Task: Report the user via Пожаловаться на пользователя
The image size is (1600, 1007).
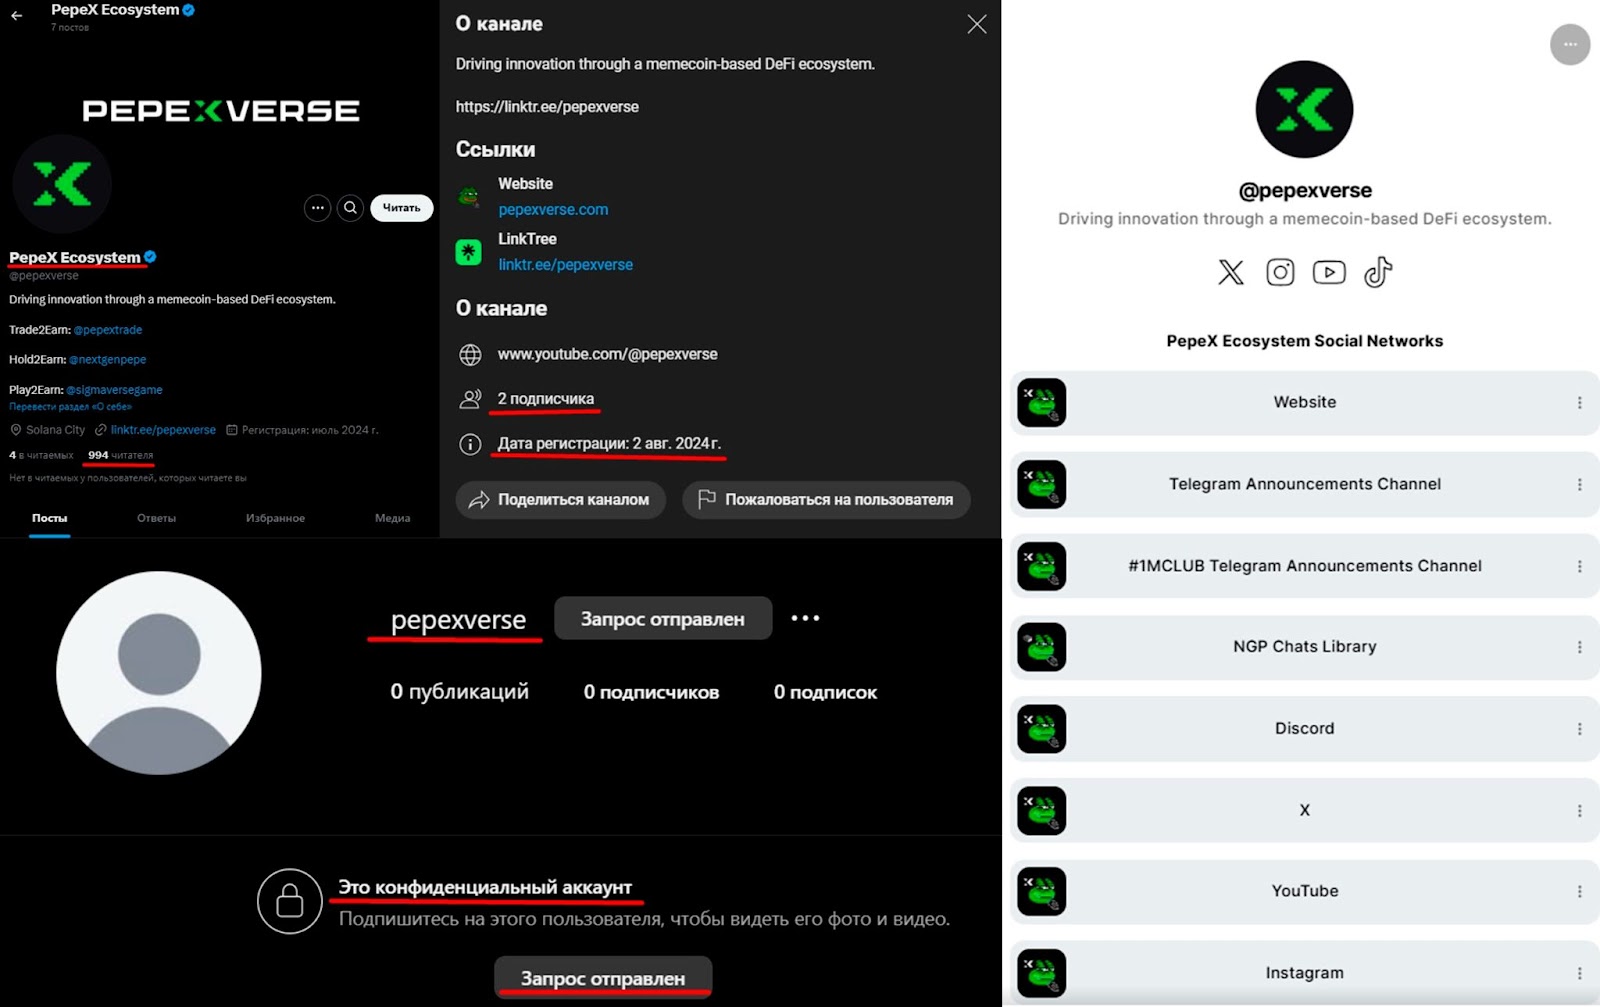Action: coord(826,499)
